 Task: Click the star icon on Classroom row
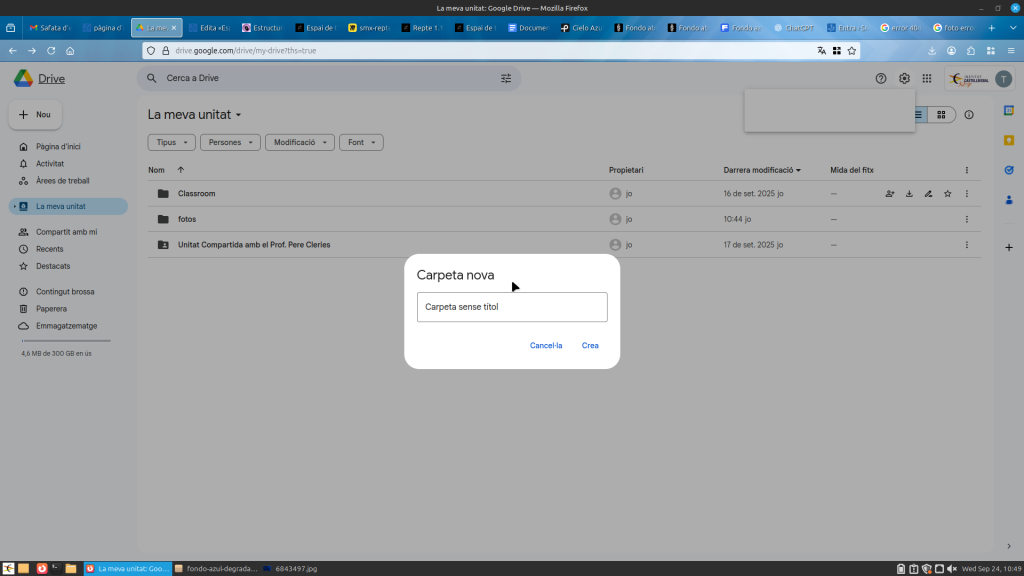pos(947,194)
